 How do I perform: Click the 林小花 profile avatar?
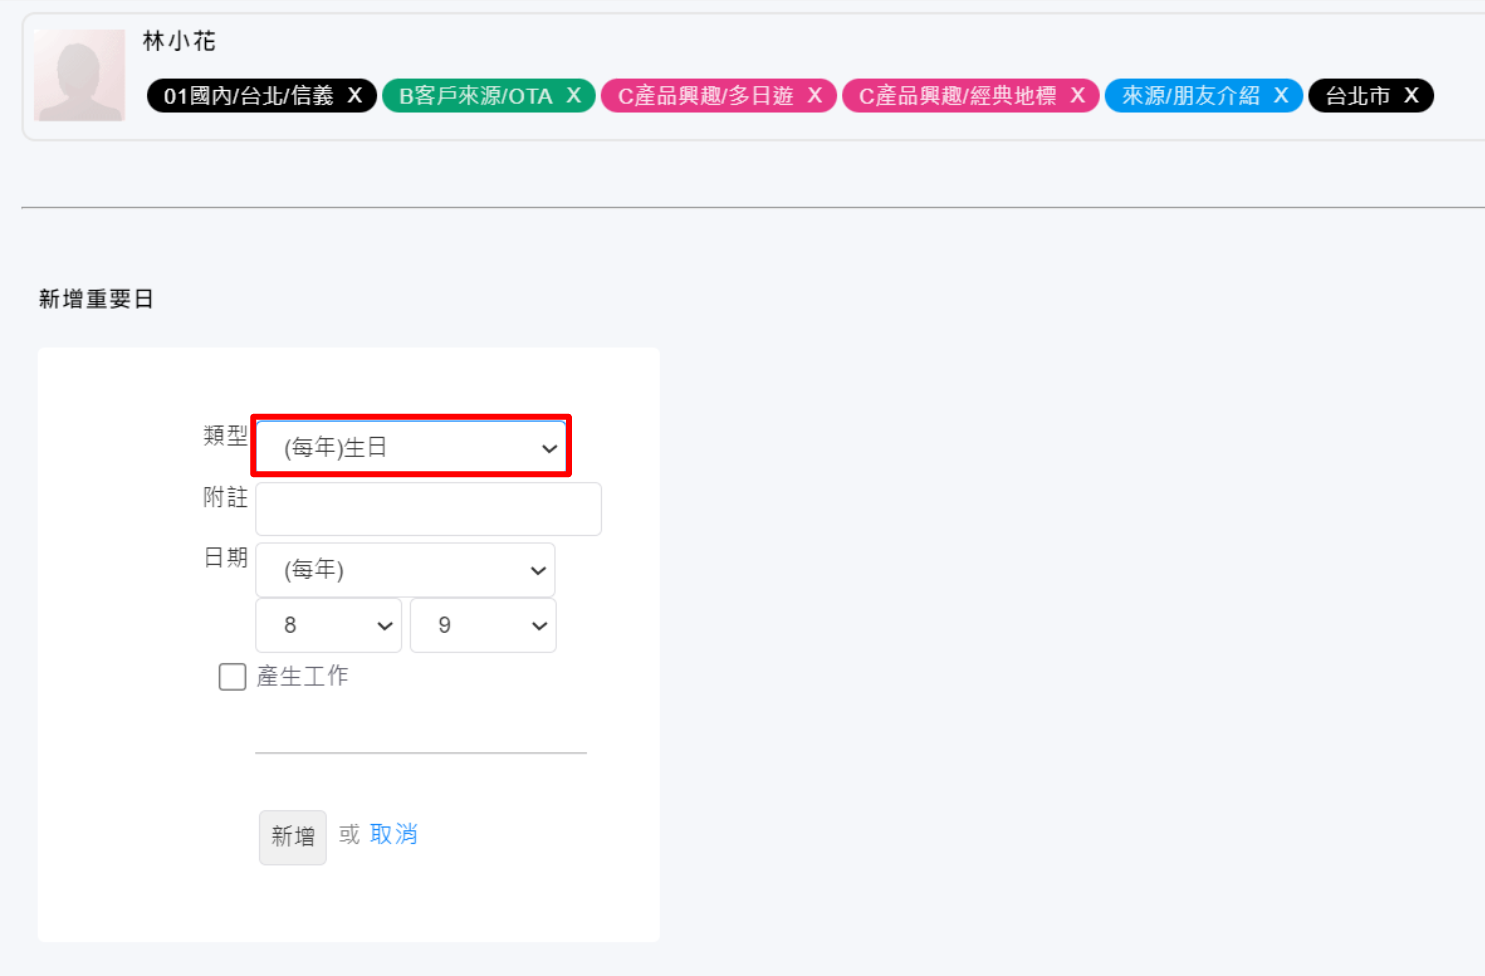click(x=79, y=75)
